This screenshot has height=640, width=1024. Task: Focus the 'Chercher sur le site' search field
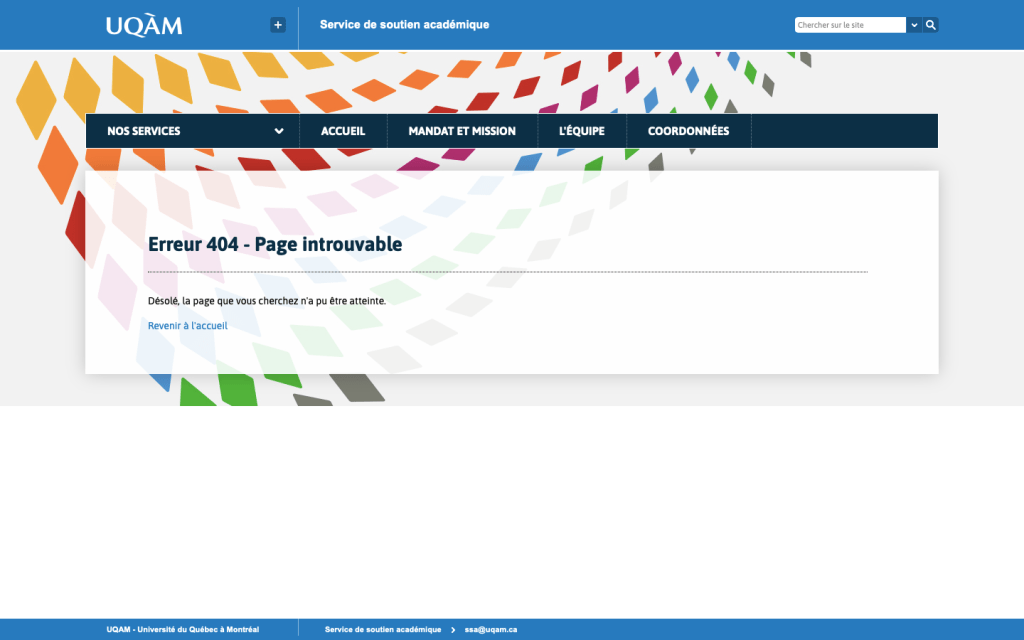[x=850, y=25]
